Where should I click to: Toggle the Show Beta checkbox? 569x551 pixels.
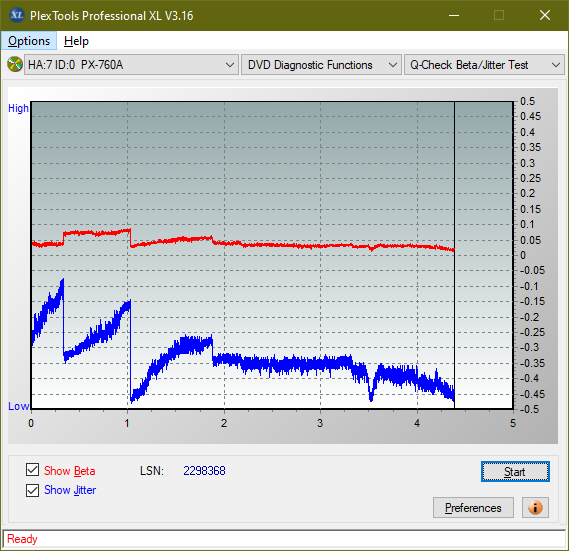coord(32,470)
